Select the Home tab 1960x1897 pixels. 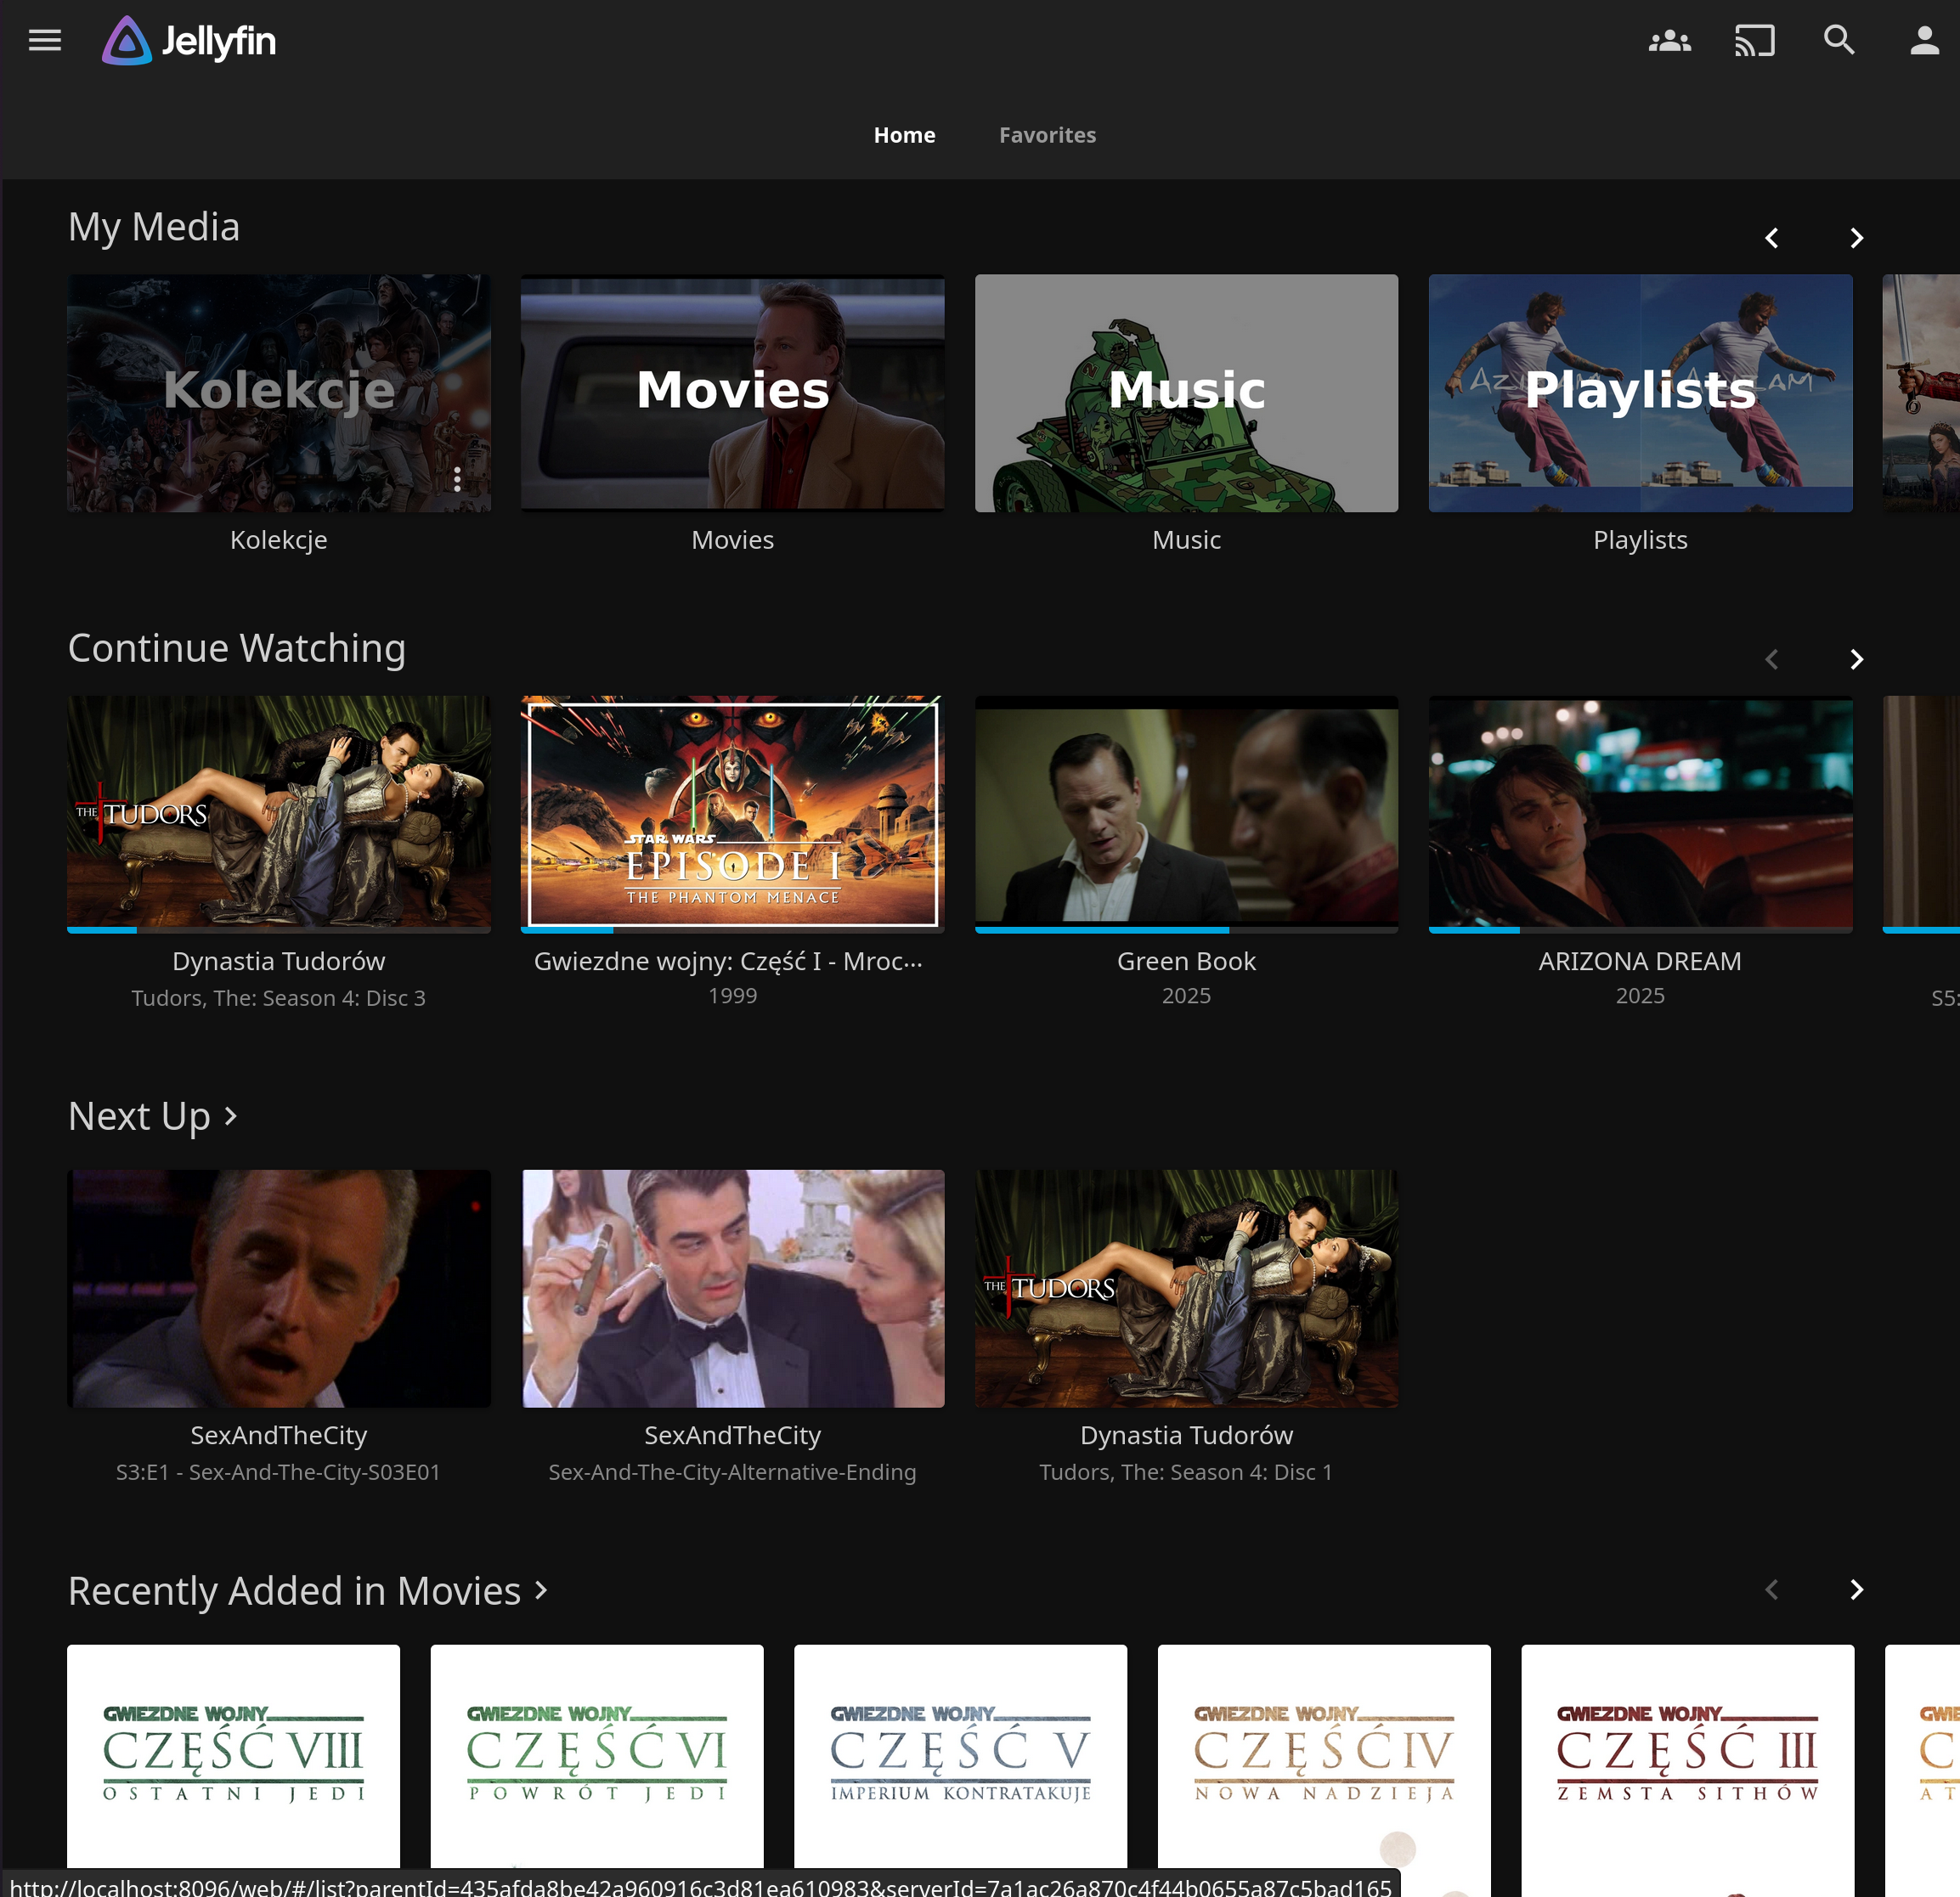[x=904, y=134]
